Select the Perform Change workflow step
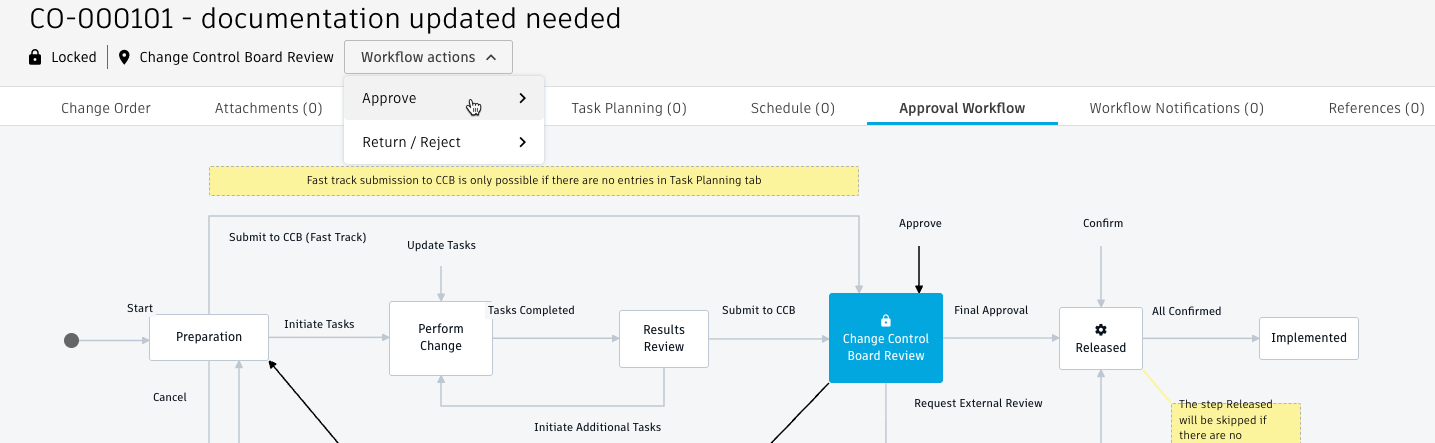Image resolution: width=1435 pixels, height=443 pixels. (x=441, y=338)
